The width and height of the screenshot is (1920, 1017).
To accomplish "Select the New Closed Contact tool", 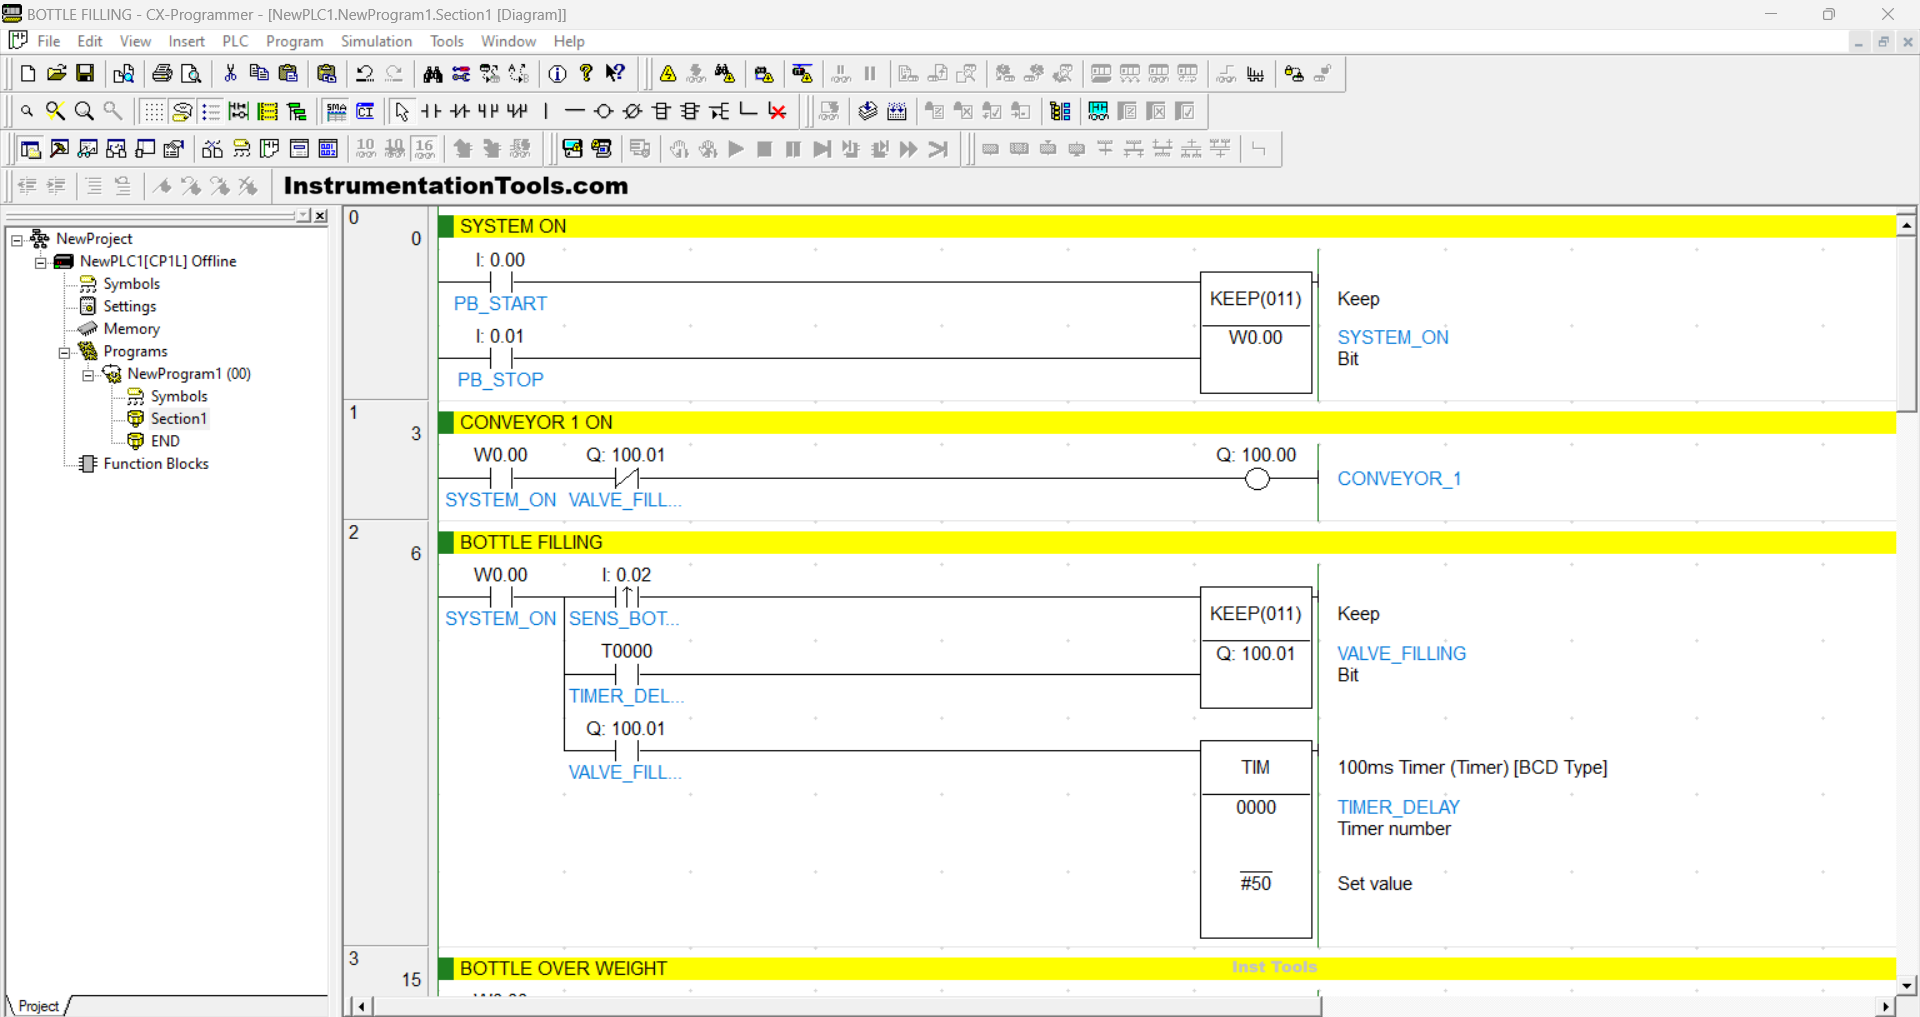I will coord(460,111).
